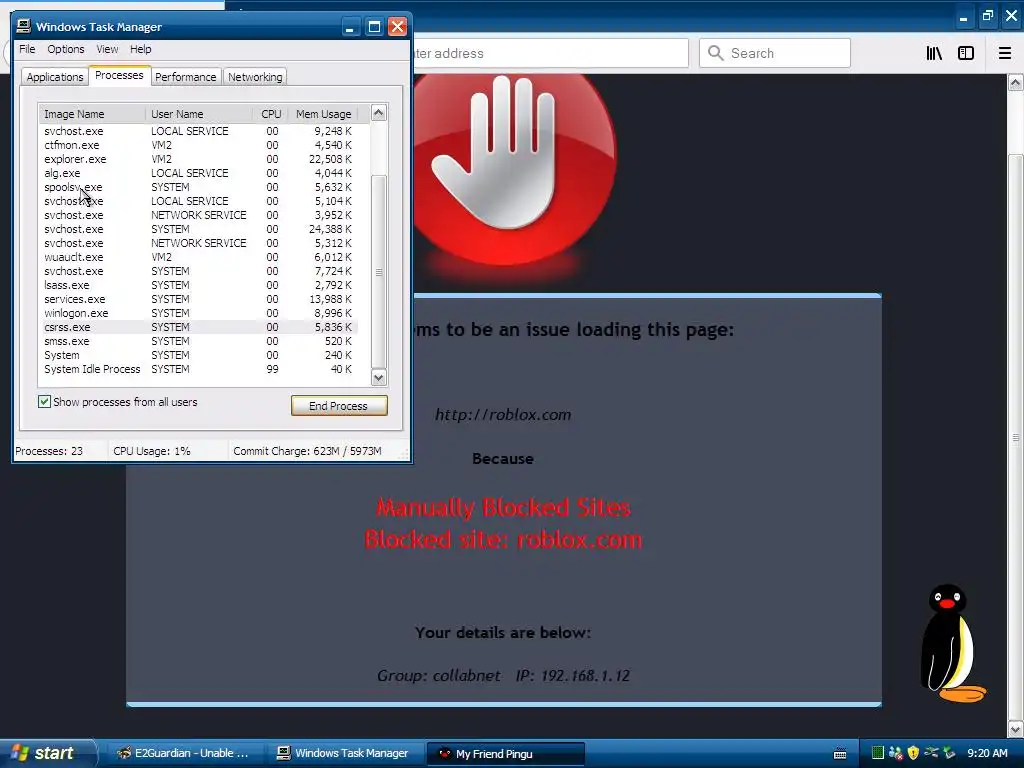
Task: Toggle Show processes from all users checkbox
Action: pos(44,402)
